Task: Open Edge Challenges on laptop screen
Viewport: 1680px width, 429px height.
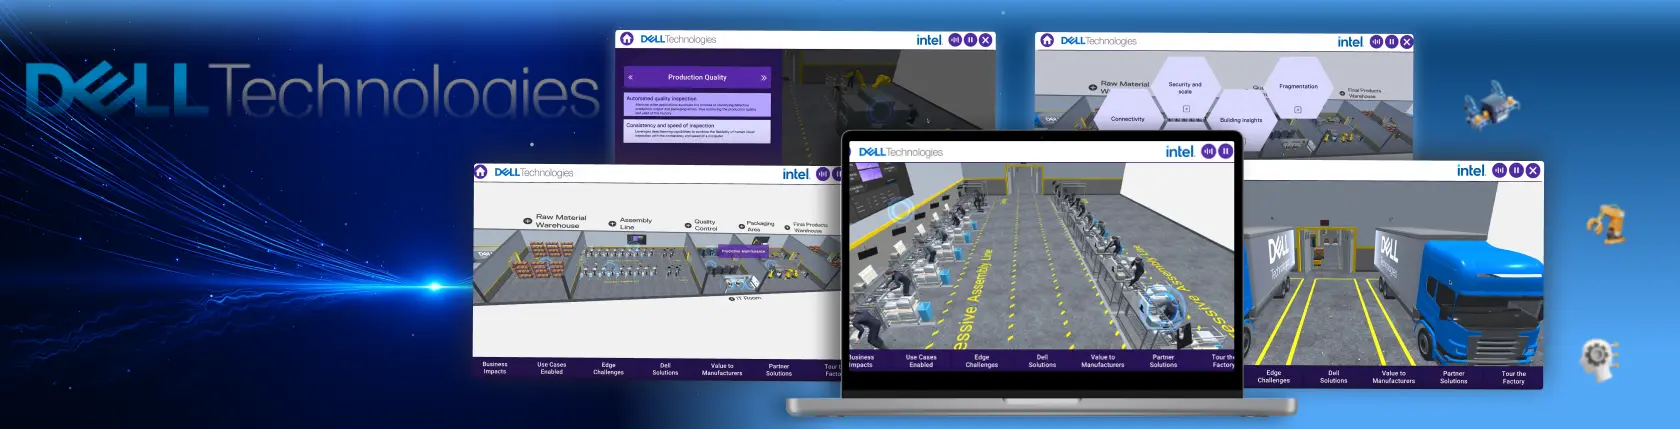Action: pos(982,361)
